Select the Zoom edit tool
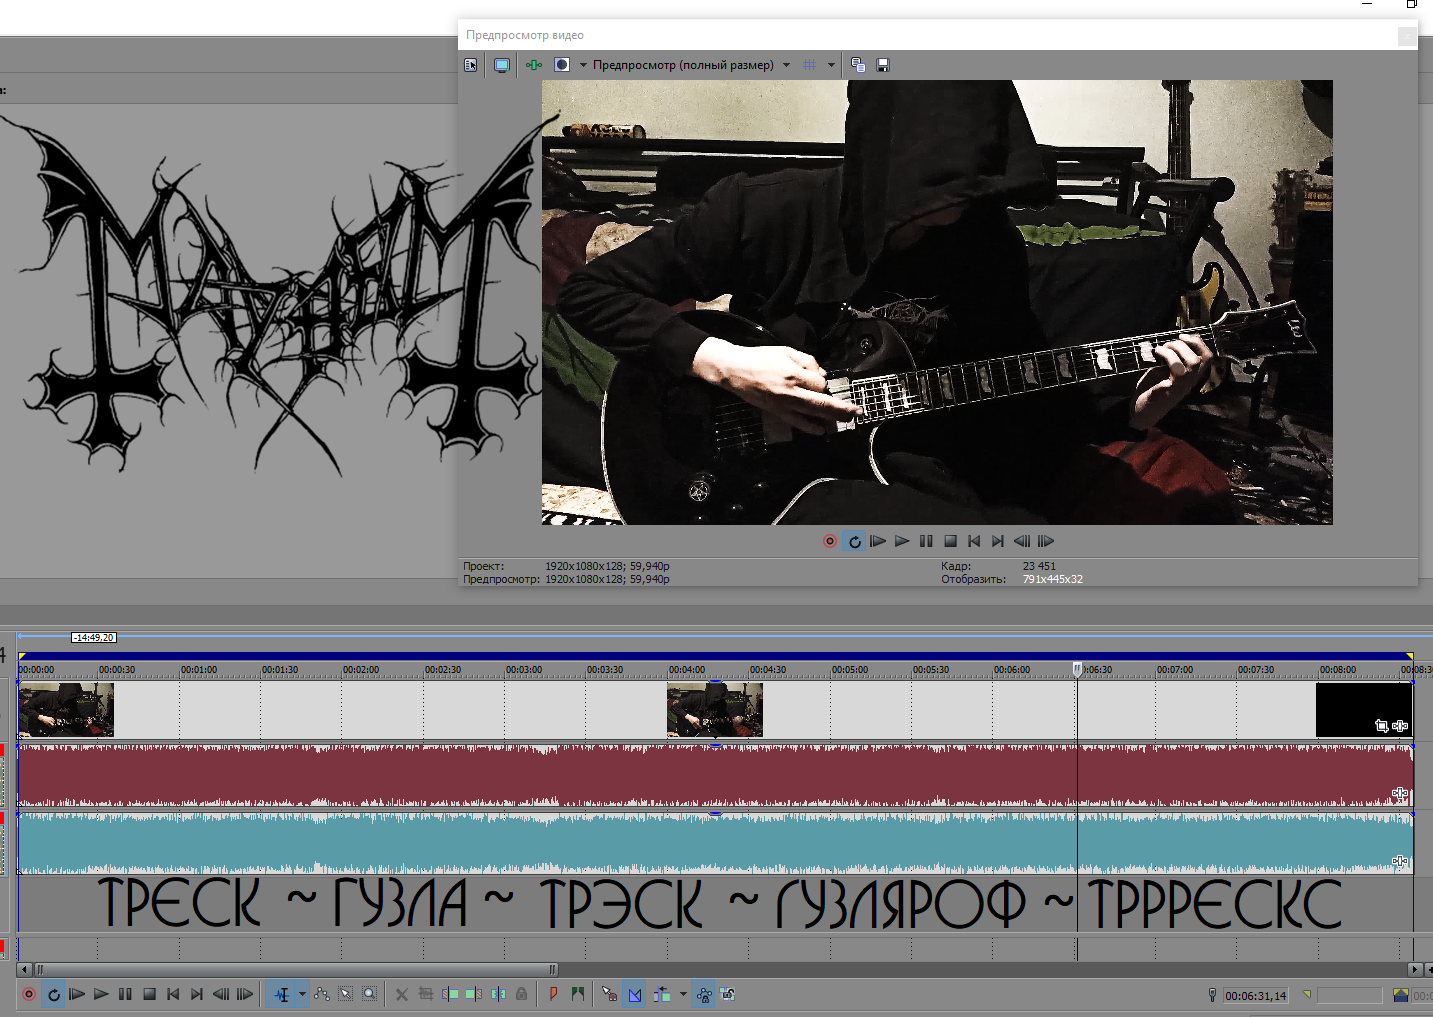The width and height of the screenshot is (1433, 1017). 369,994
